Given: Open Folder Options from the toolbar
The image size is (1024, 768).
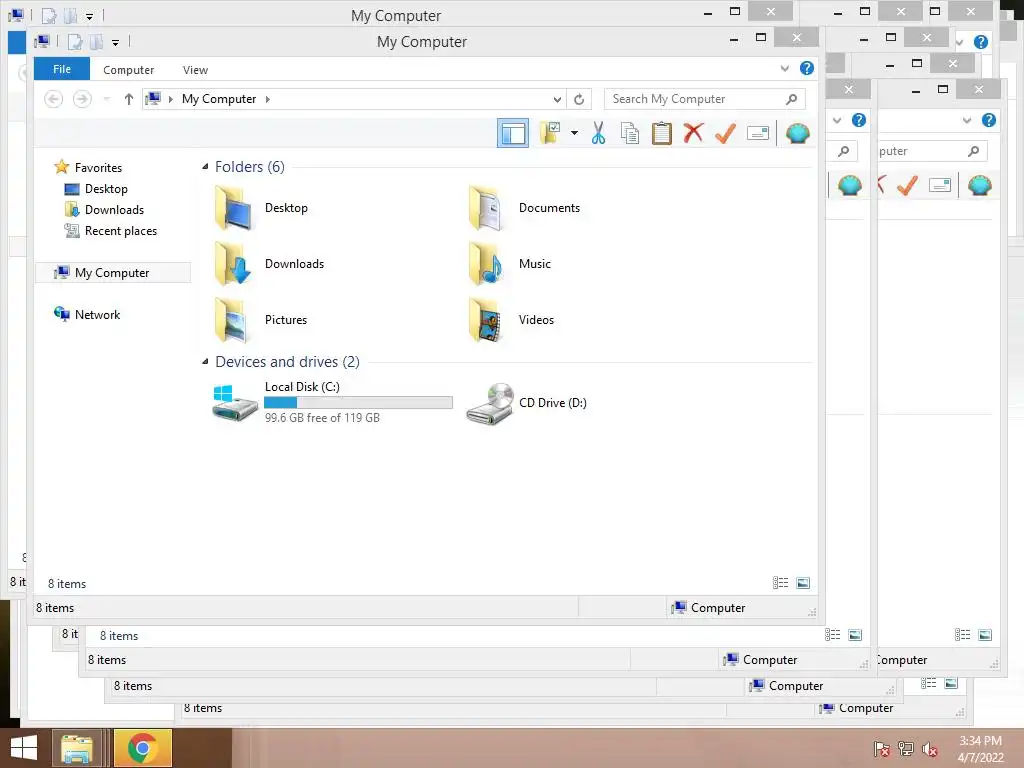Looking at the screenshot, I should coord(551,133).
